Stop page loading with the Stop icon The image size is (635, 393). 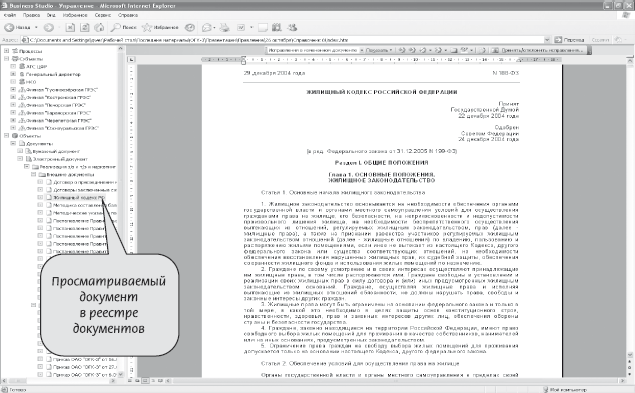(x=70, y=28)
